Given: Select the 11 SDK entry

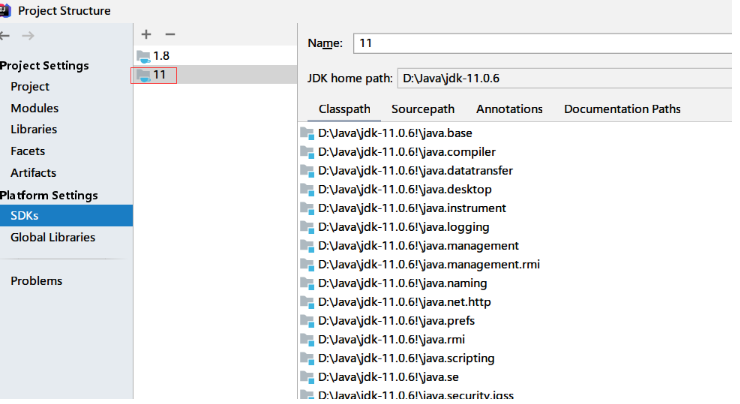Looking at the screenshot, I should coord(216,75).
